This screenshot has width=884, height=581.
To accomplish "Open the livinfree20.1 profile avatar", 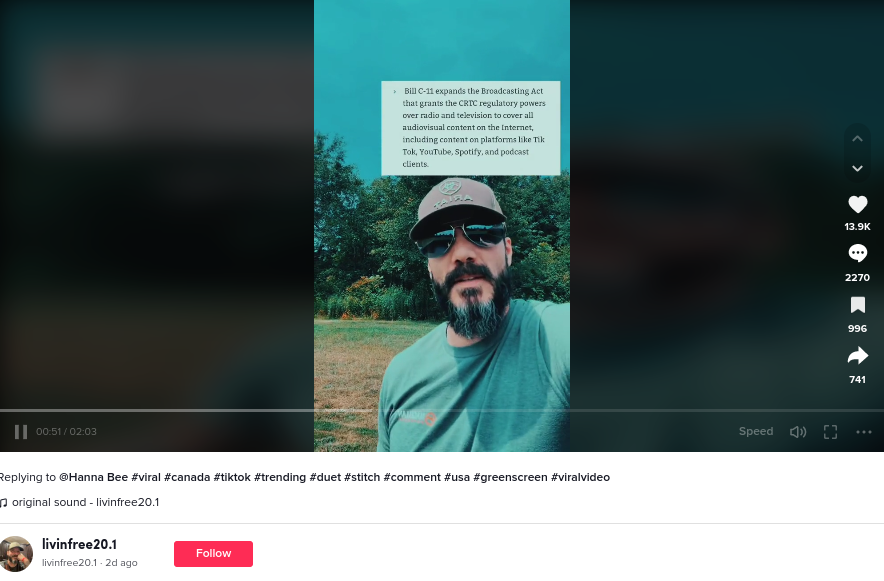I will [16, 553].
